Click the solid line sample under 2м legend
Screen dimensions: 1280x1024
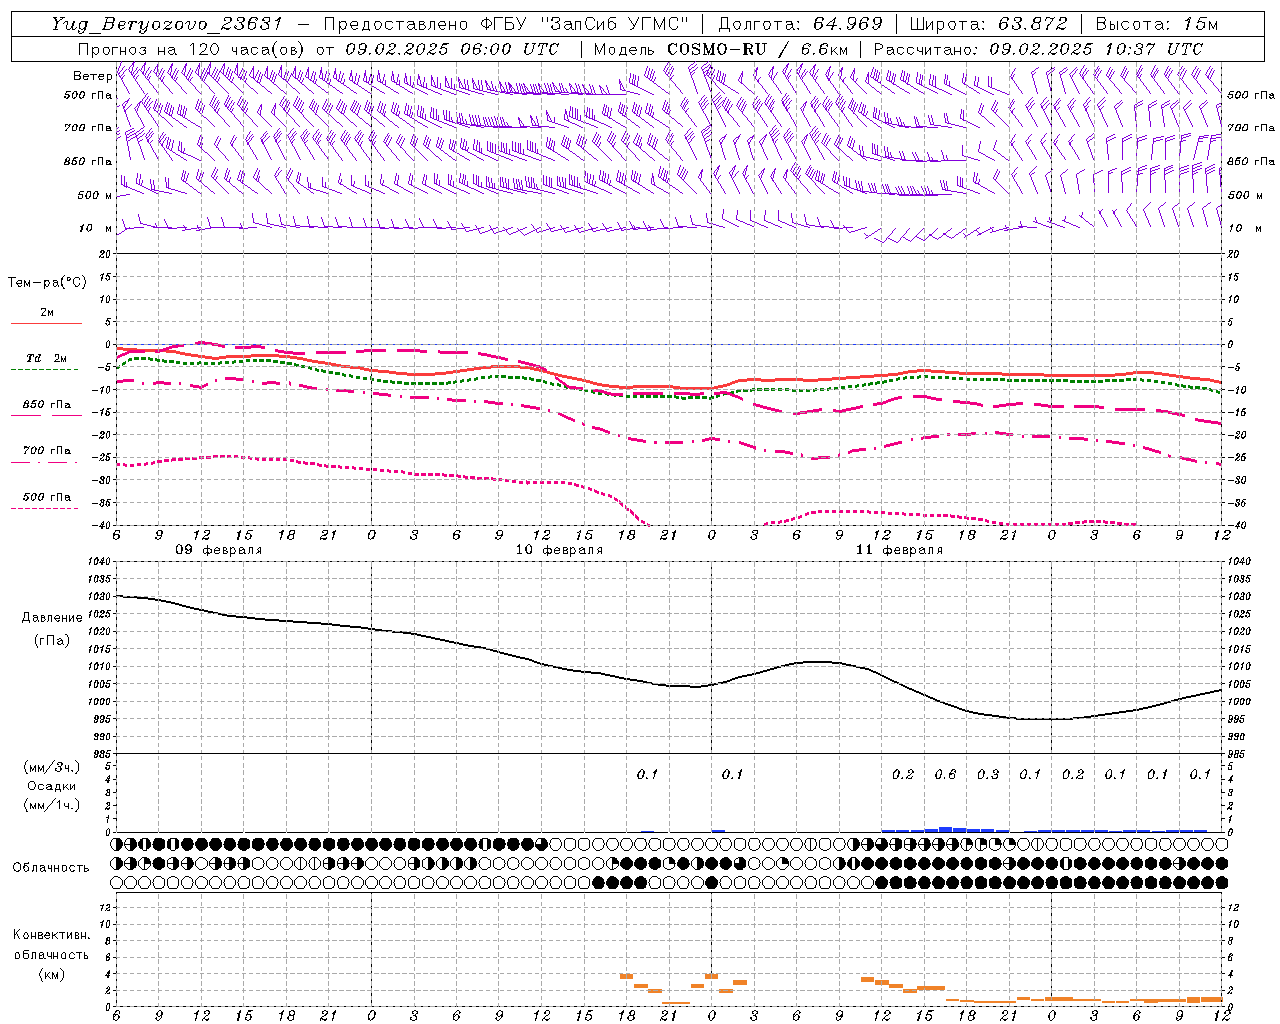tap(46, 323)
